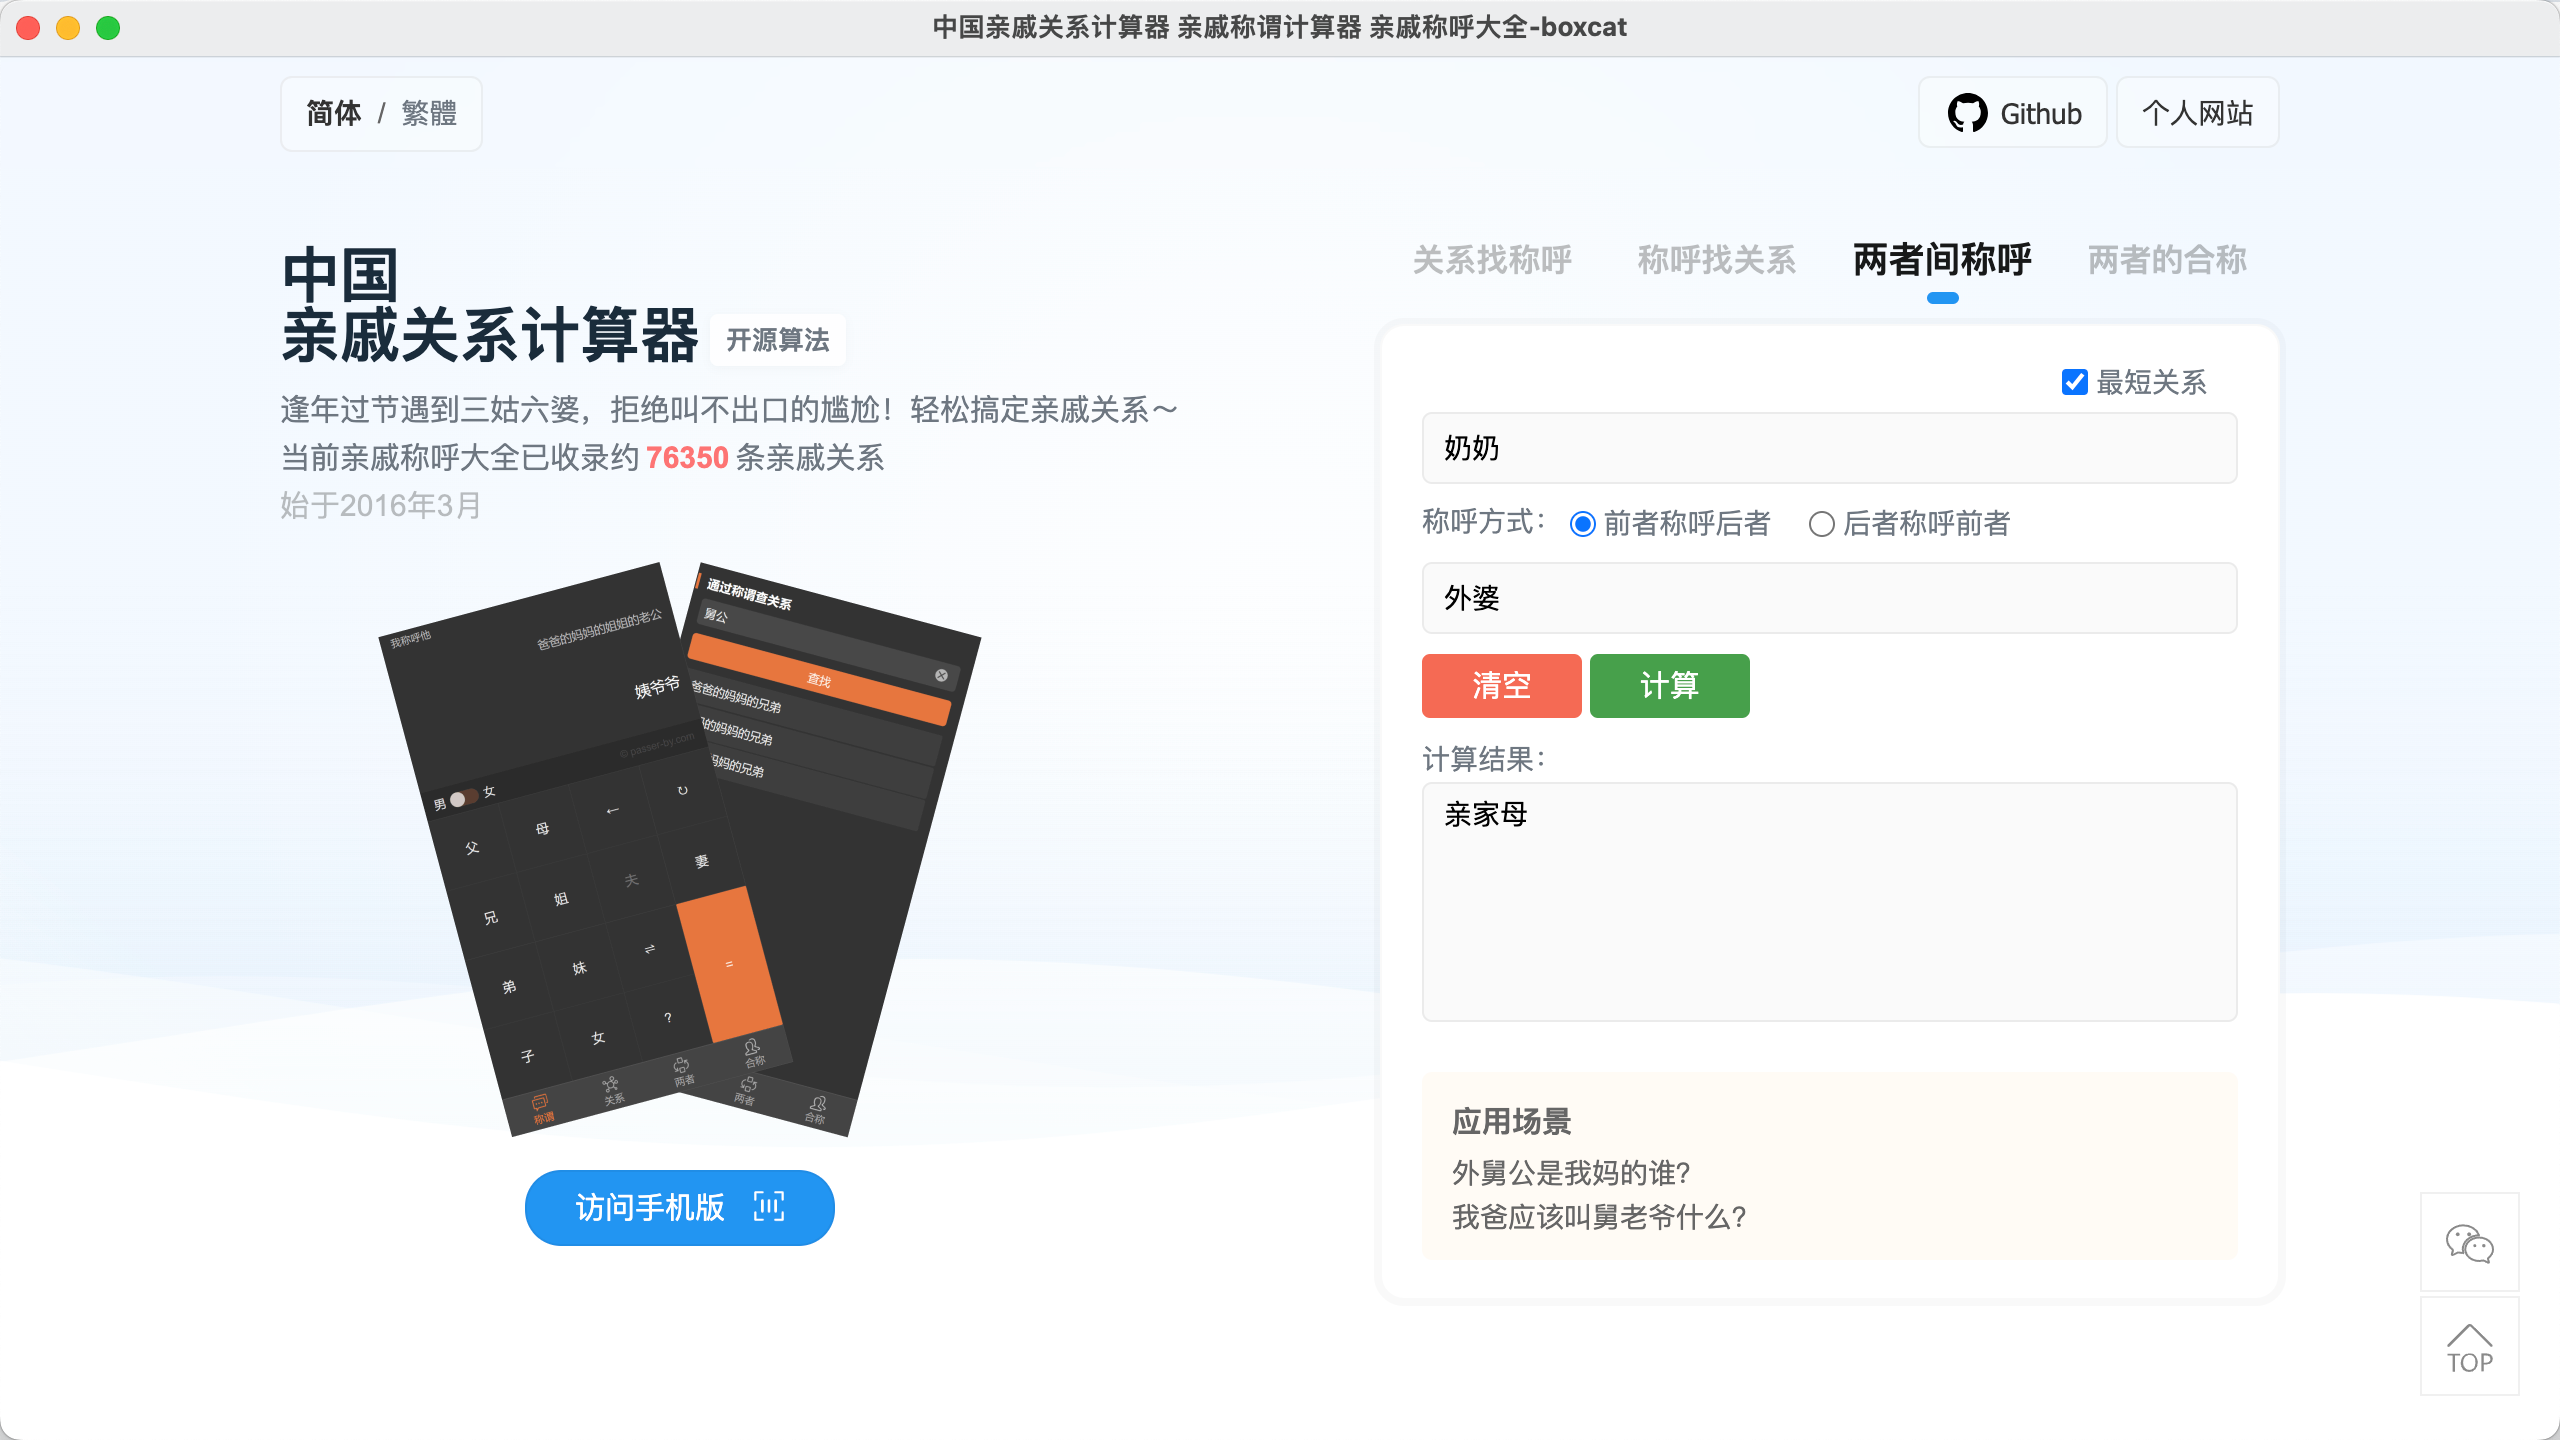Click the 计算结果 output text area
The image size is (2560, 1440).
(x=1830, y=902)
